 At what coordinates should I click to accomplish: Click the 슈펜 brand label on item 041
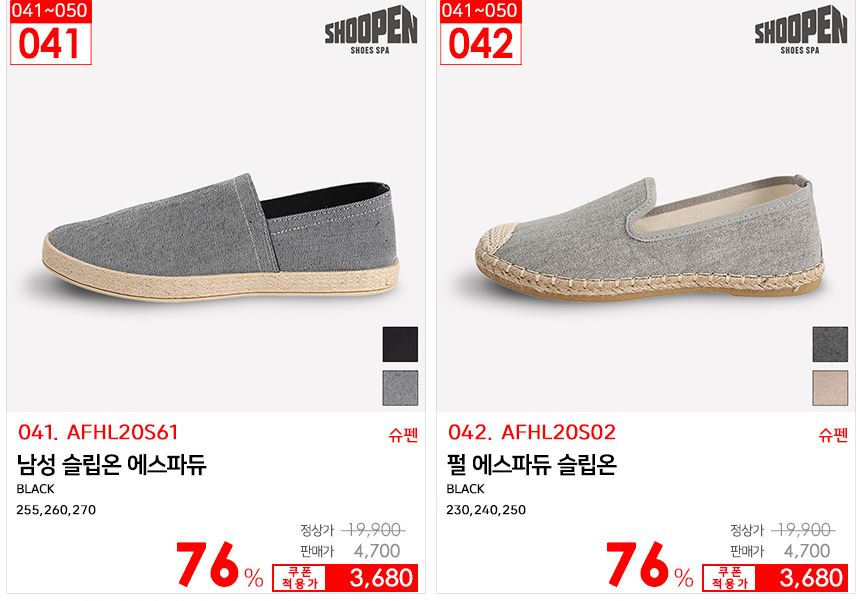coord(403,435)
